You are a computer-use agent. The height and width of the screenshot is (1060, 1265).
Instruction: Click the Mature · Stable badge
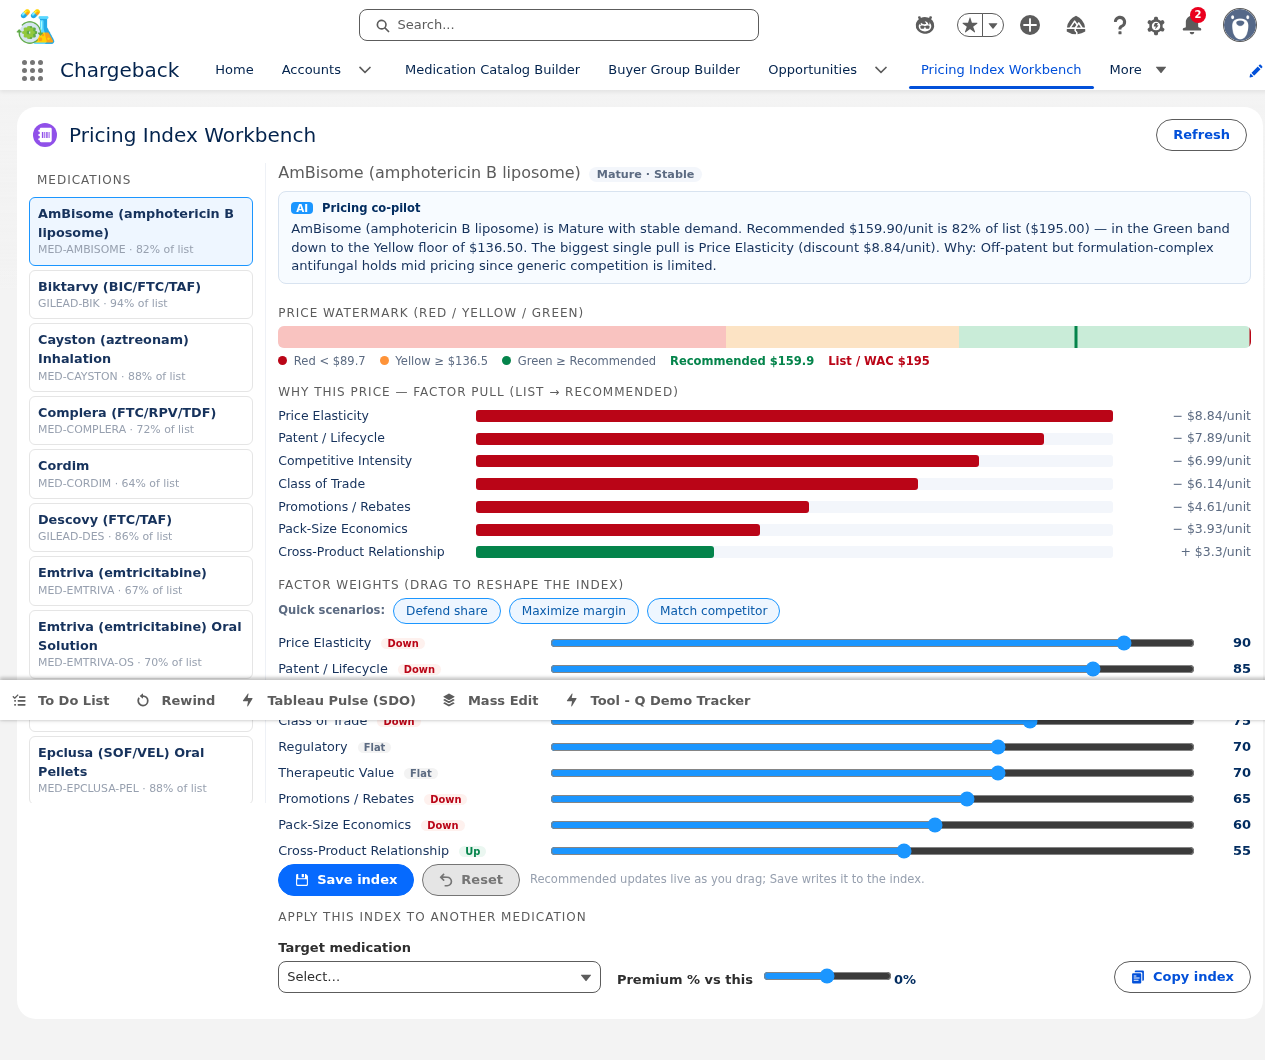645,174
